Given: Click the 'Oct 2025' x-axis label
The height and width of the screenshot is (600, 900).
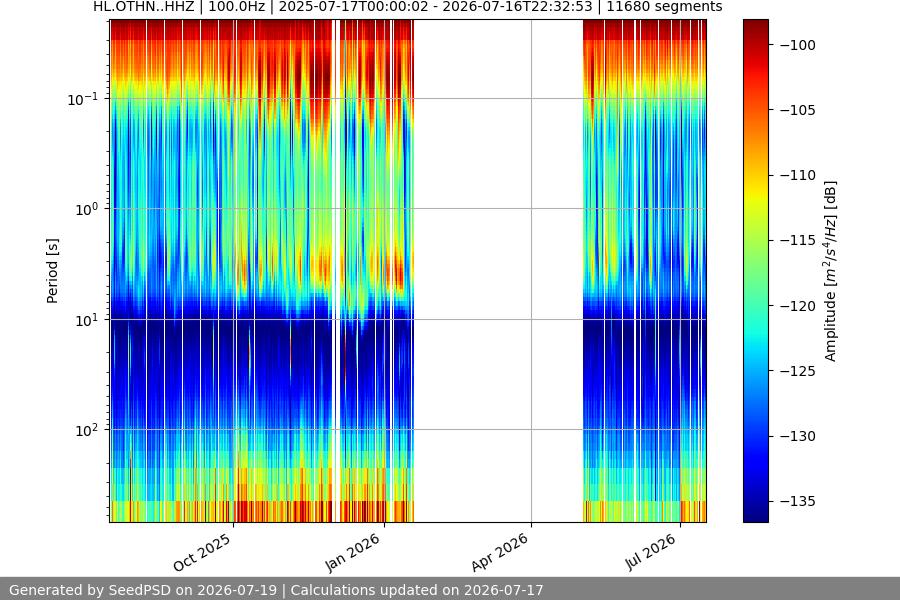Looking at the screenshot, I should (x=202, y=552).
